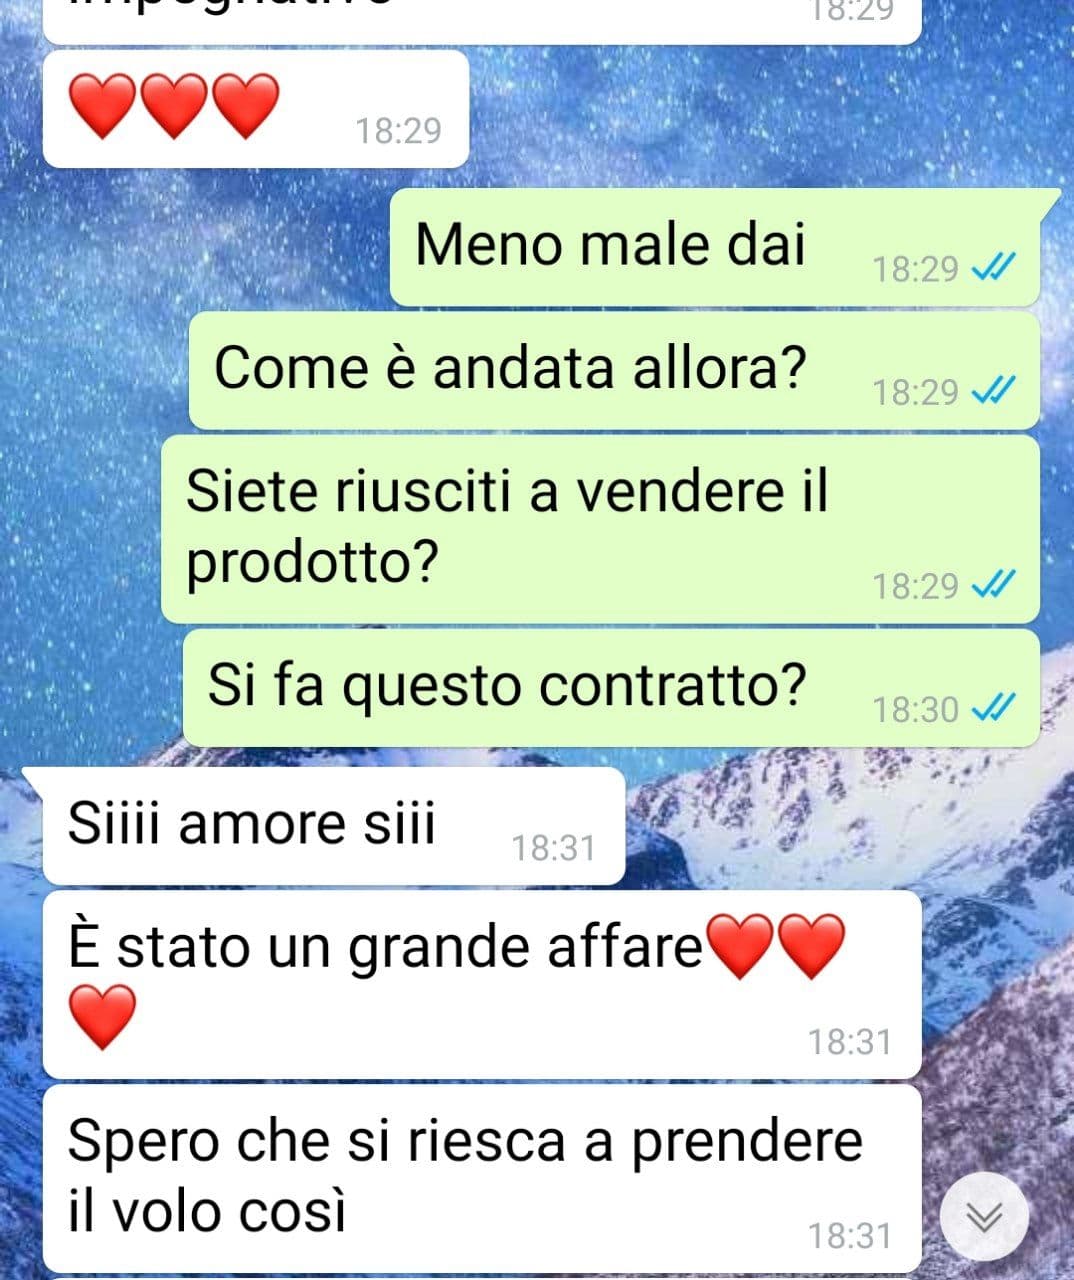Image resolution: width=1074 pixels, height=1280 pixels.
Task: Tap read ticks beside 'Come è andata allora?'
Action: 994,391
